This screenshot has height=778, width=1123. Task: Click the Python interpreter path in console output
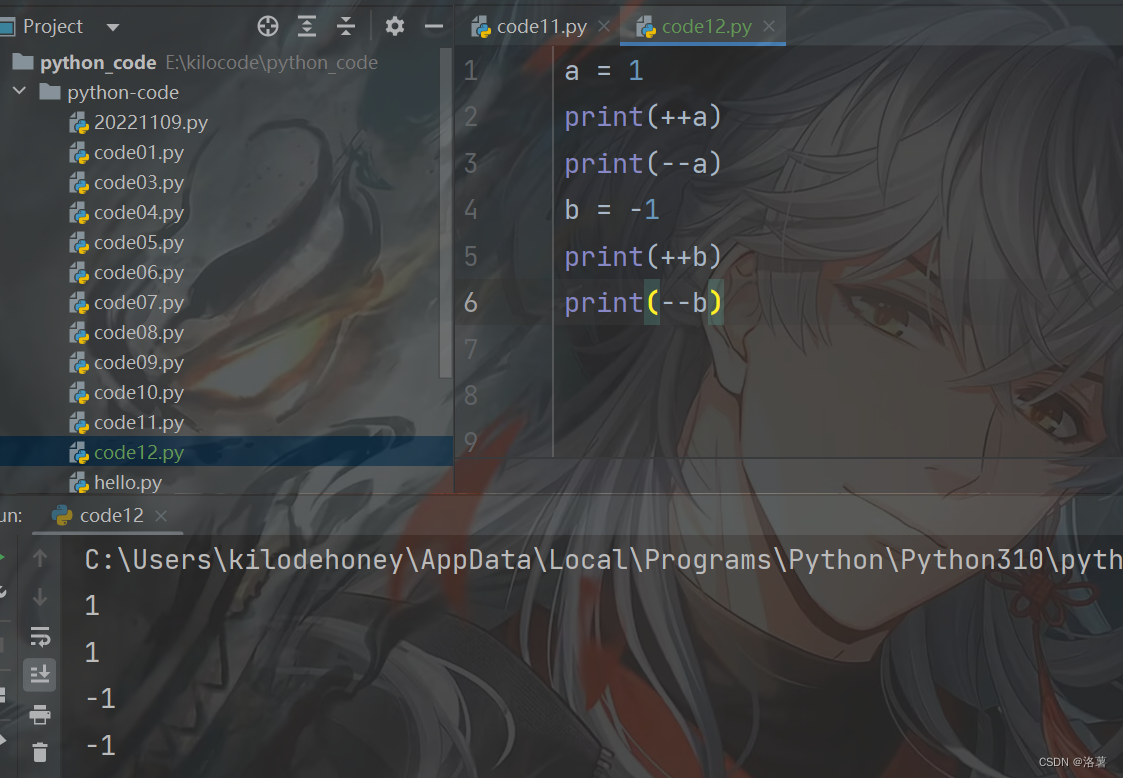click(x=603, y=560)
